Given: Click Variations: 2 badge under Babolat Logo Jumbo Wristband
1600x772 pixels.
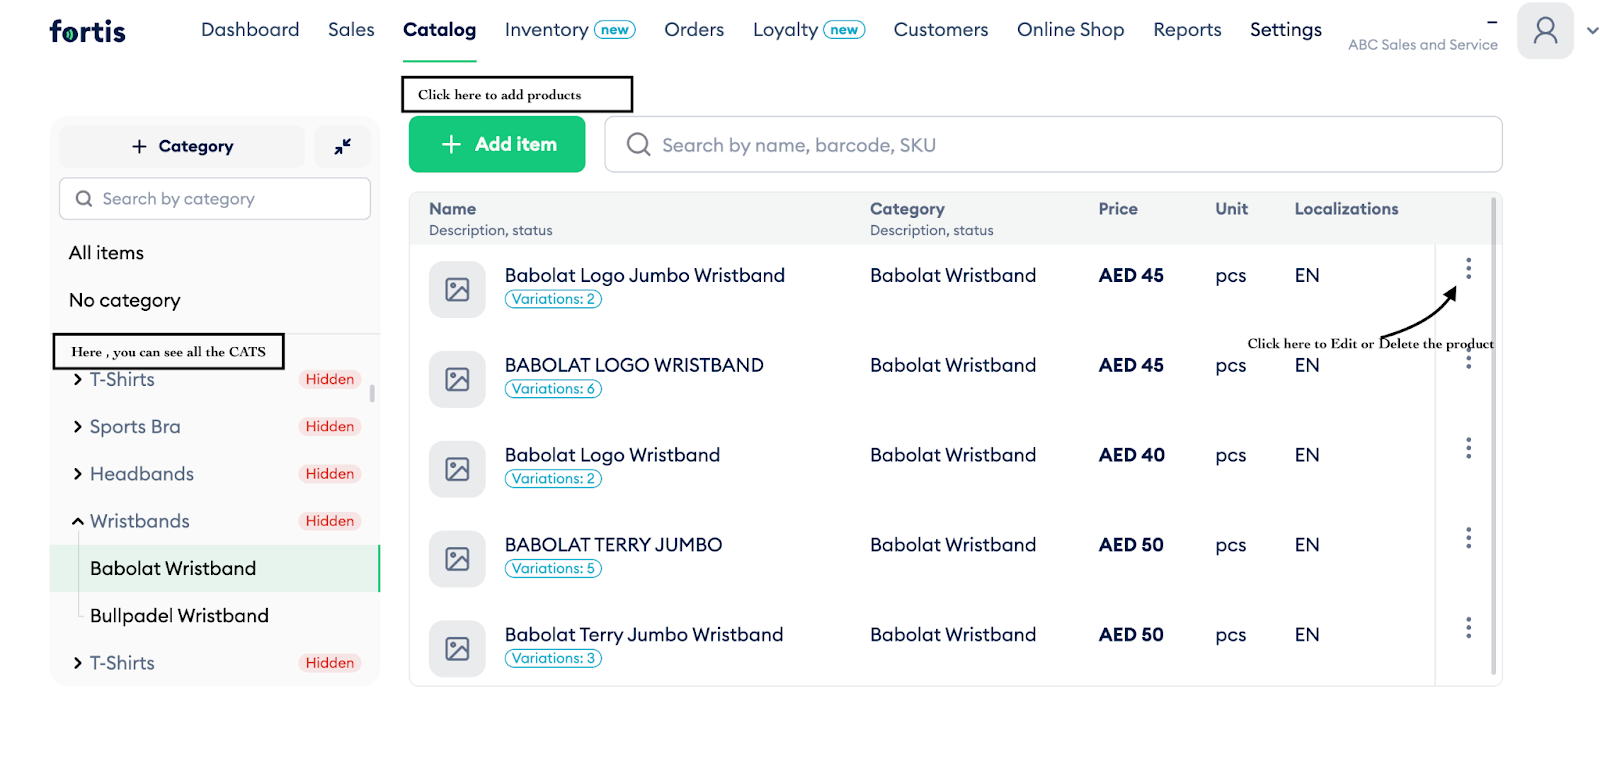Looking at the screenshot, I should point(553,299).
